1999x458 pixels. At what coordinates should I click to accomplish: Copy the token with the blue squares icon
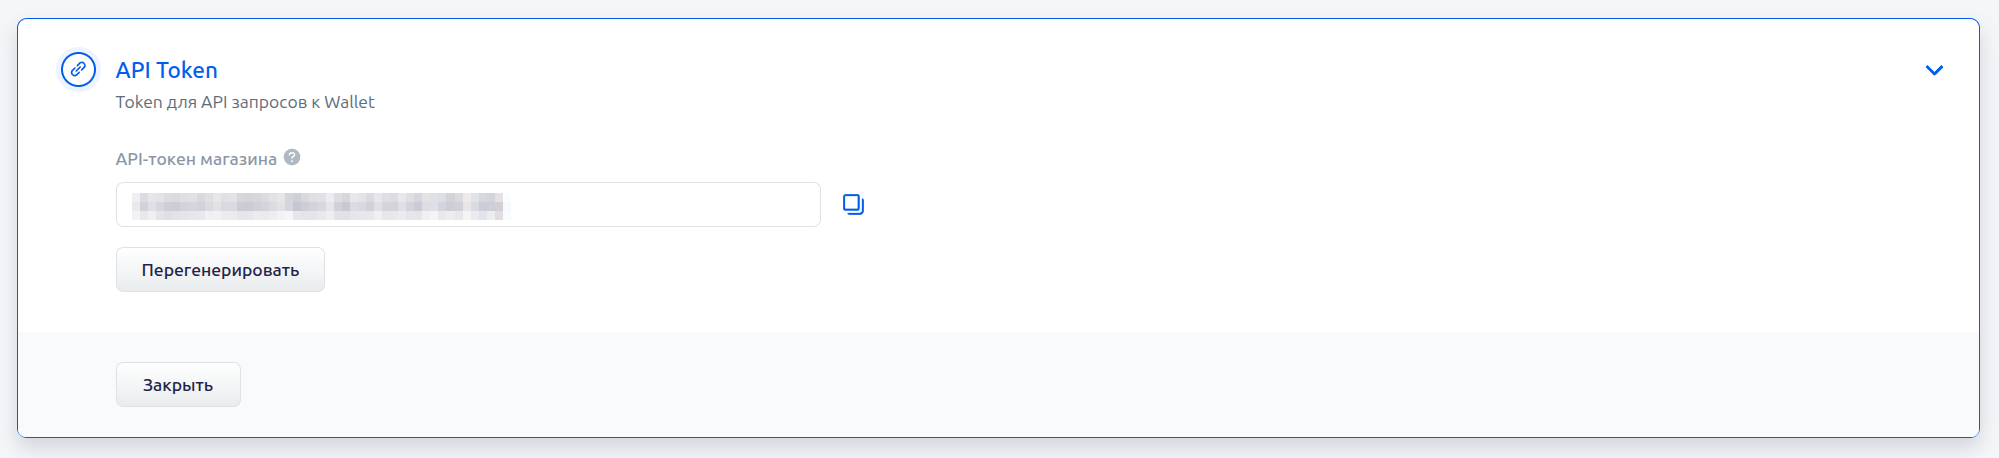[853, 204]
